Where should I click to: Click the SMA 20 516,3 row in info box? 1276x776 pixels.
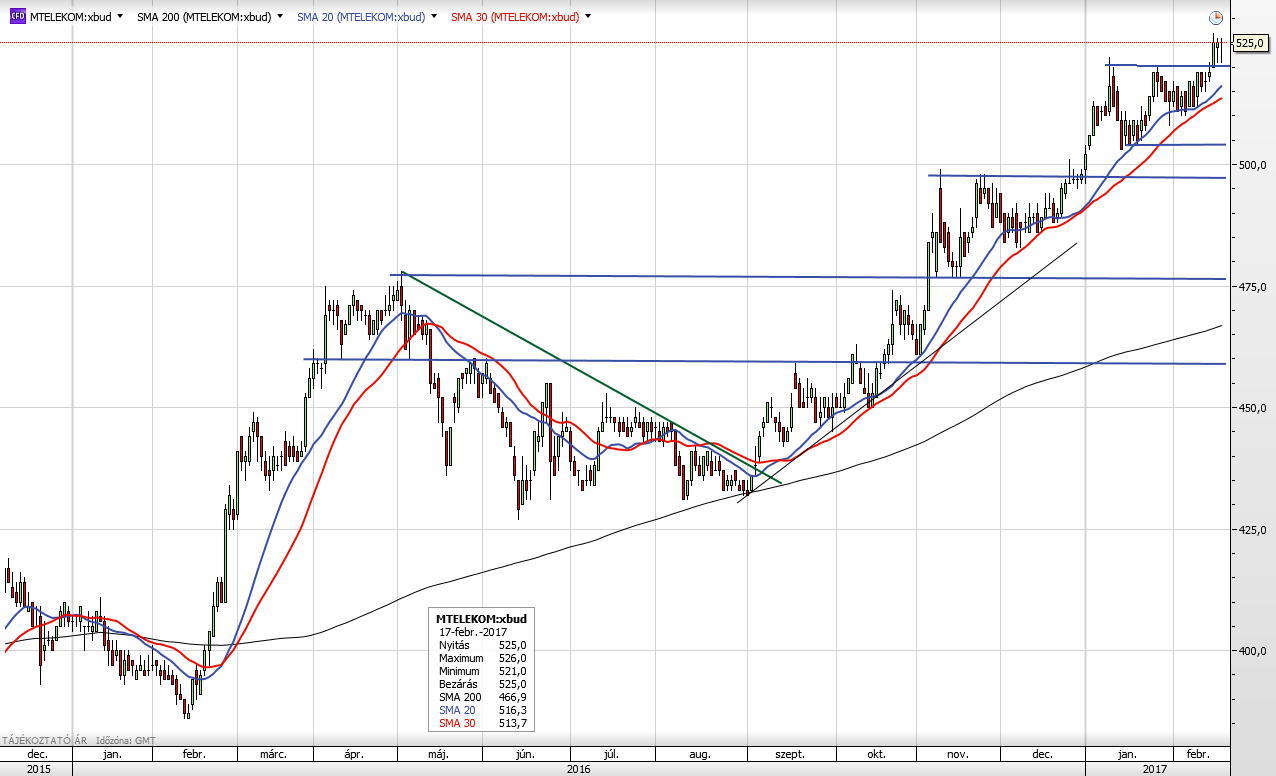481,710
